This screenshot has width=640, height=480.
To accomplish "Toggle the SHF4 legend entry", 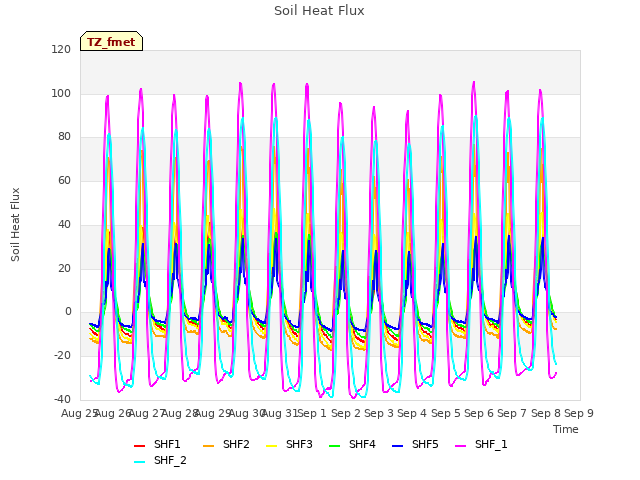I will (x=352, y=444).
